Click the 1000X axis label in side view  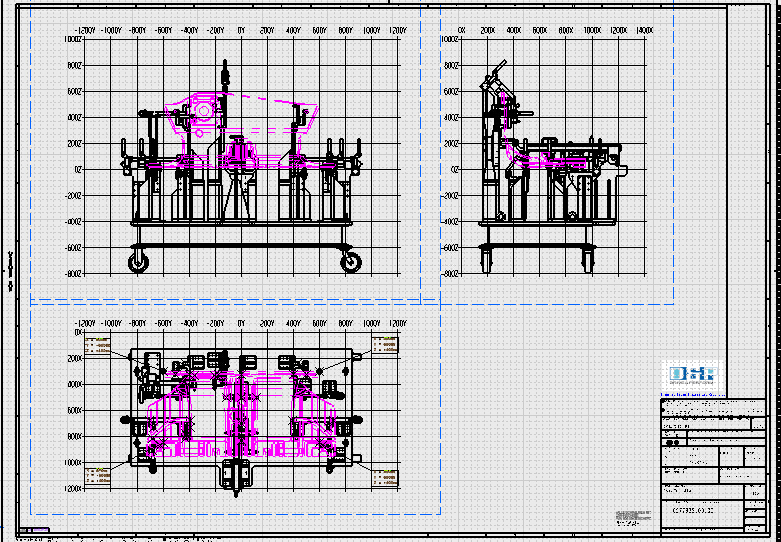(593, 31)
